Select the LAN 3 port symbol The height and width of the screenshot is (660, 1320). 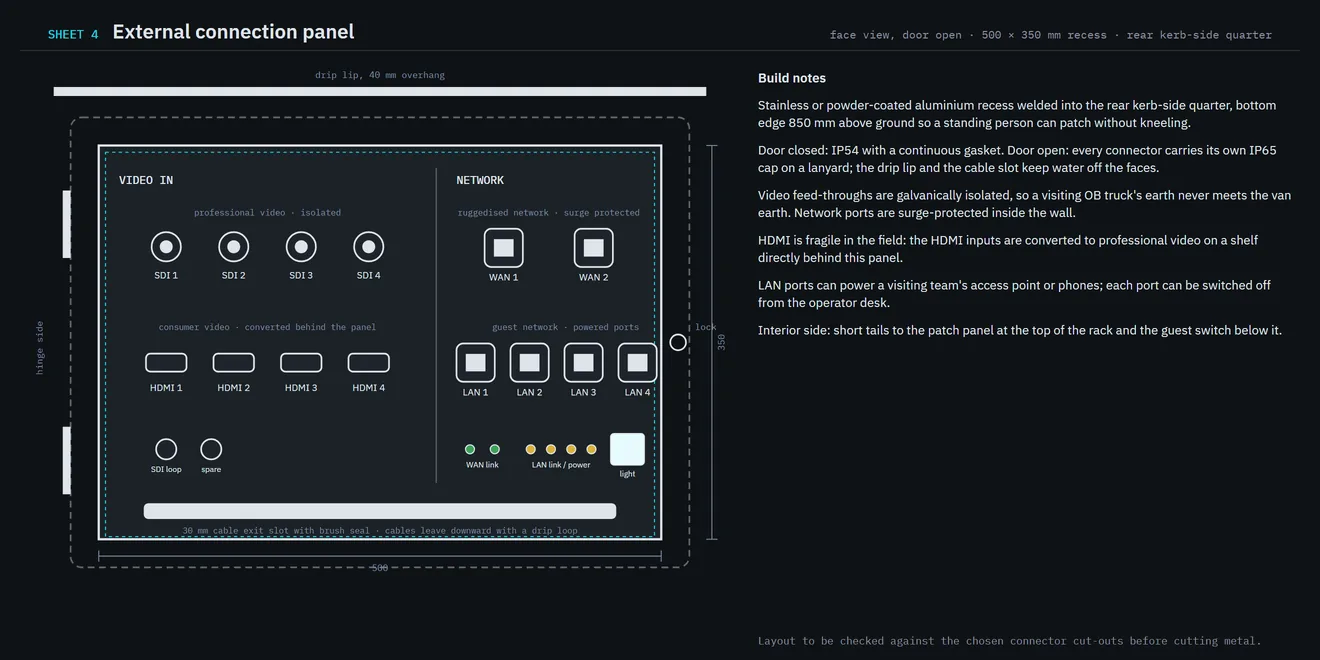click(x=584, y=363)
